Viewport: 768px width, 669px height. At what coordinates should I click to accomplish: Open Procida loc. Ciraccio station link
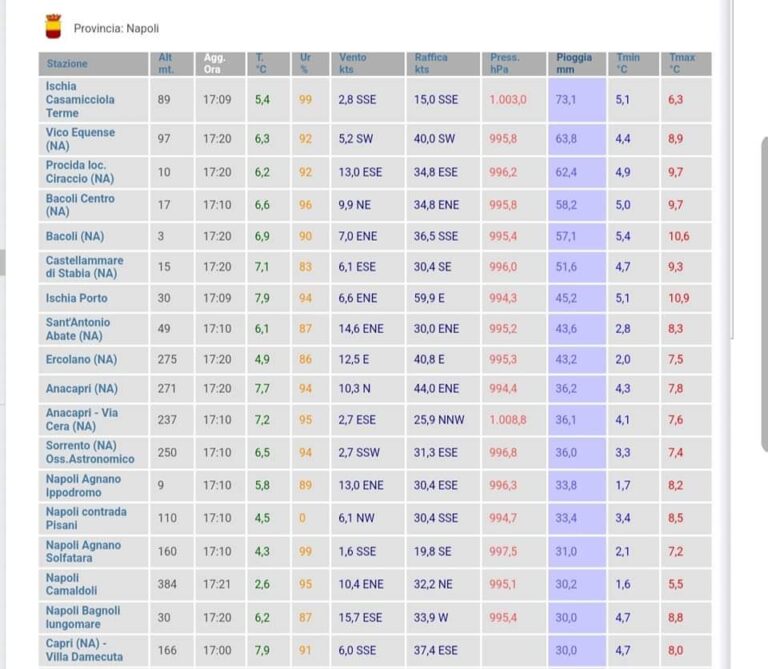tap(80, 172)
